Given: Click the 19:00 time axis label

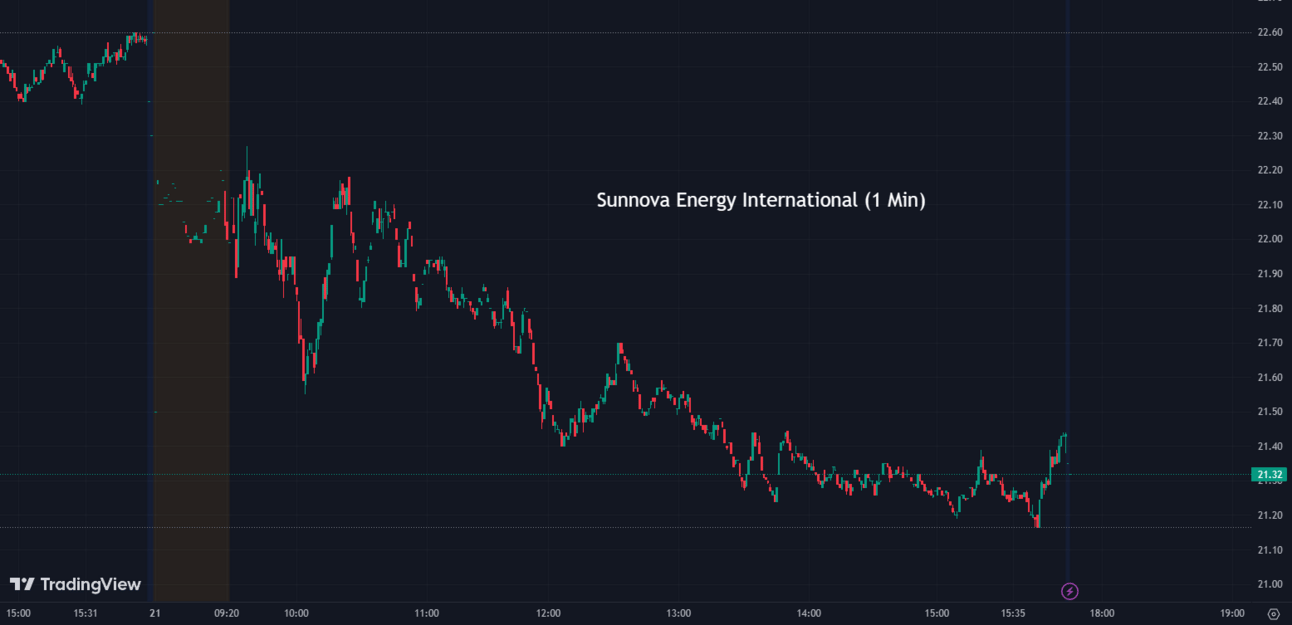Looking at the screenshot, I should (1232, 613).
